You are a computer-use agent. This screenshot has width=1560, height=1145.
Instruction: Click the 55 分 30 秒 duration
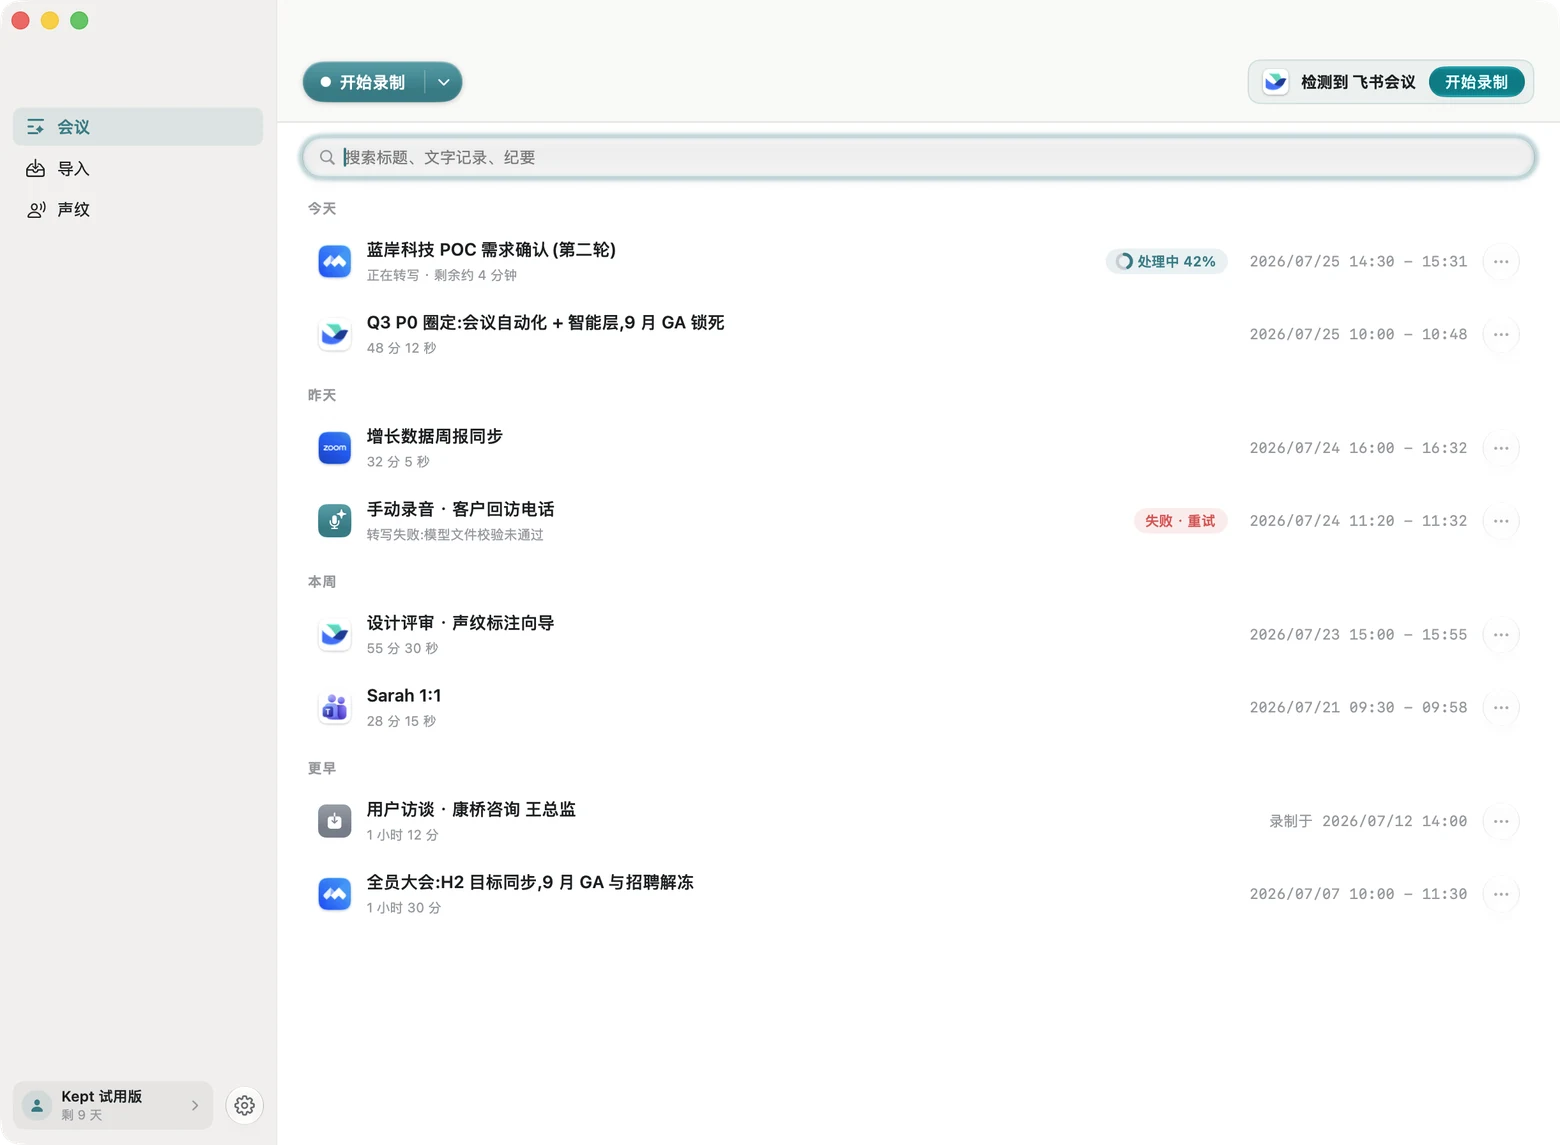point(402,648)
